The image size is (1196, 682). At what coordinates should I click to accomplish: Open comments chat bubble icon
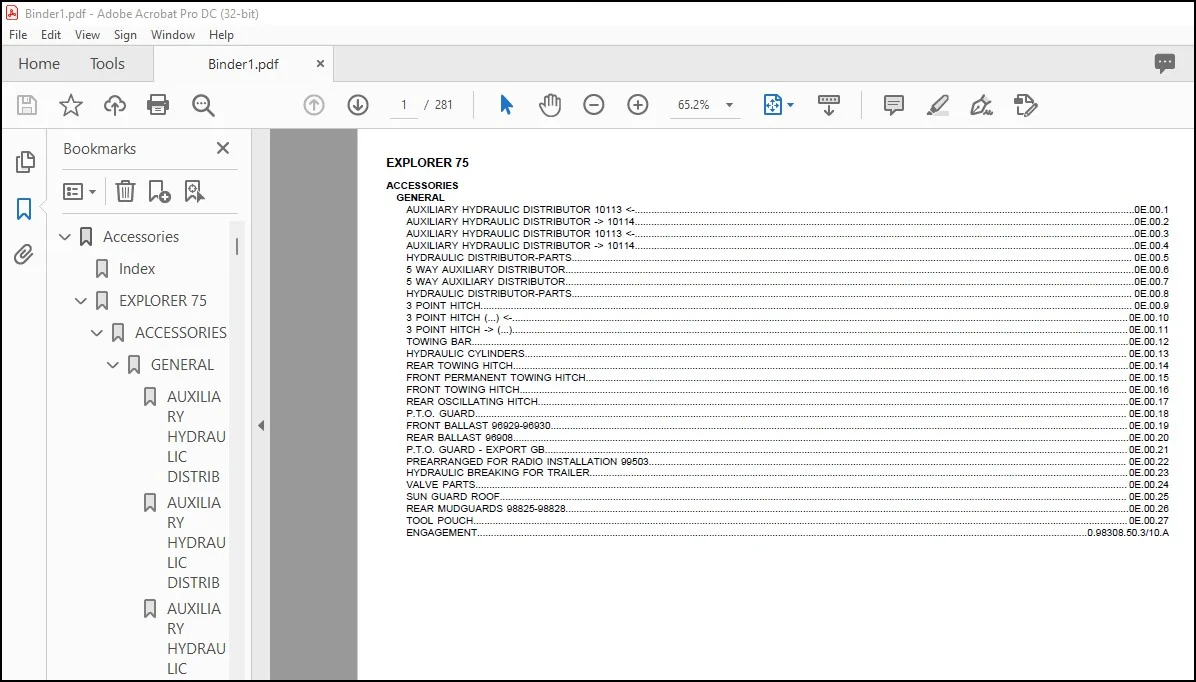pos(1165,63)
